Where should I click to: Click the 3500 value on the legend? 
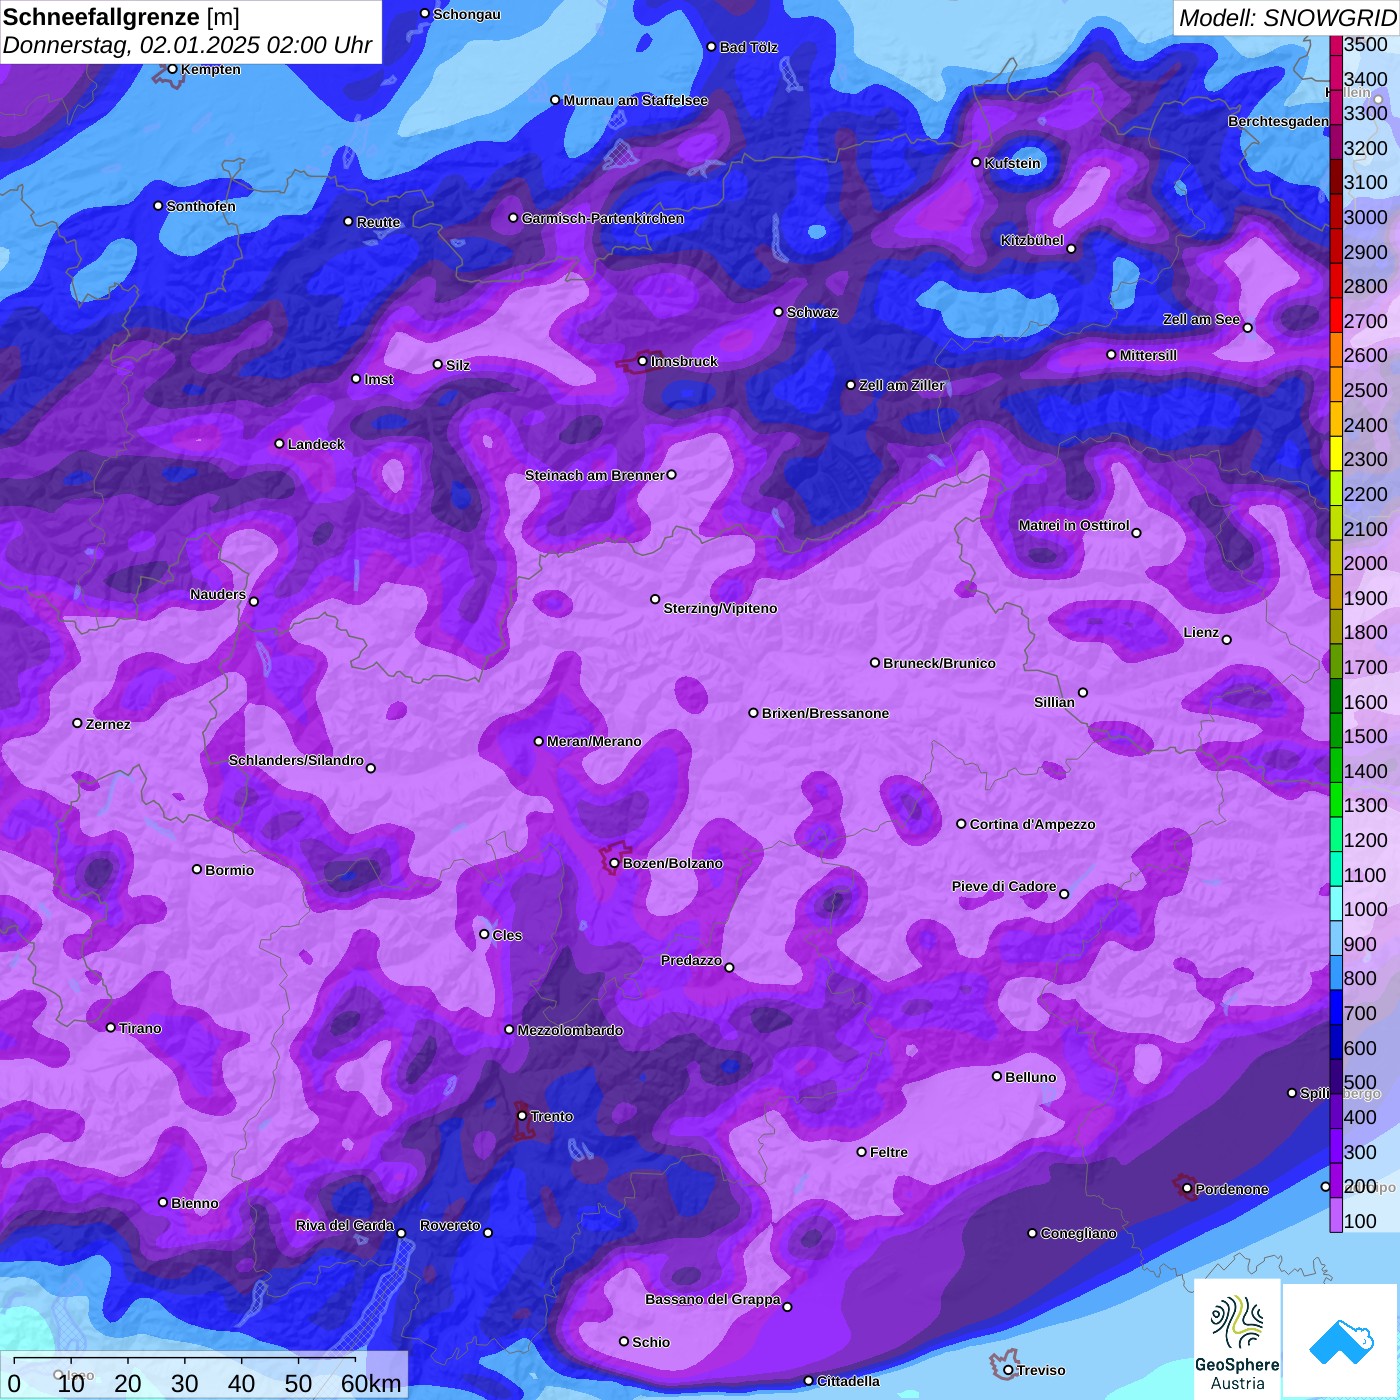[x=1366, y=45]
